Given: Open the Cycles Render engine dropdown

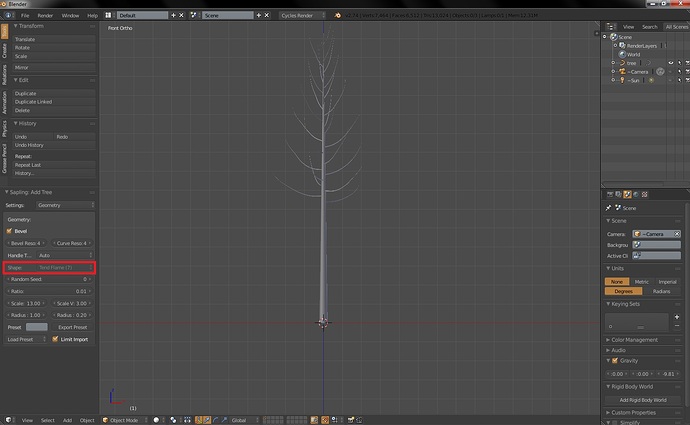Looking at the screenshot, I should (x=302, y=15).
